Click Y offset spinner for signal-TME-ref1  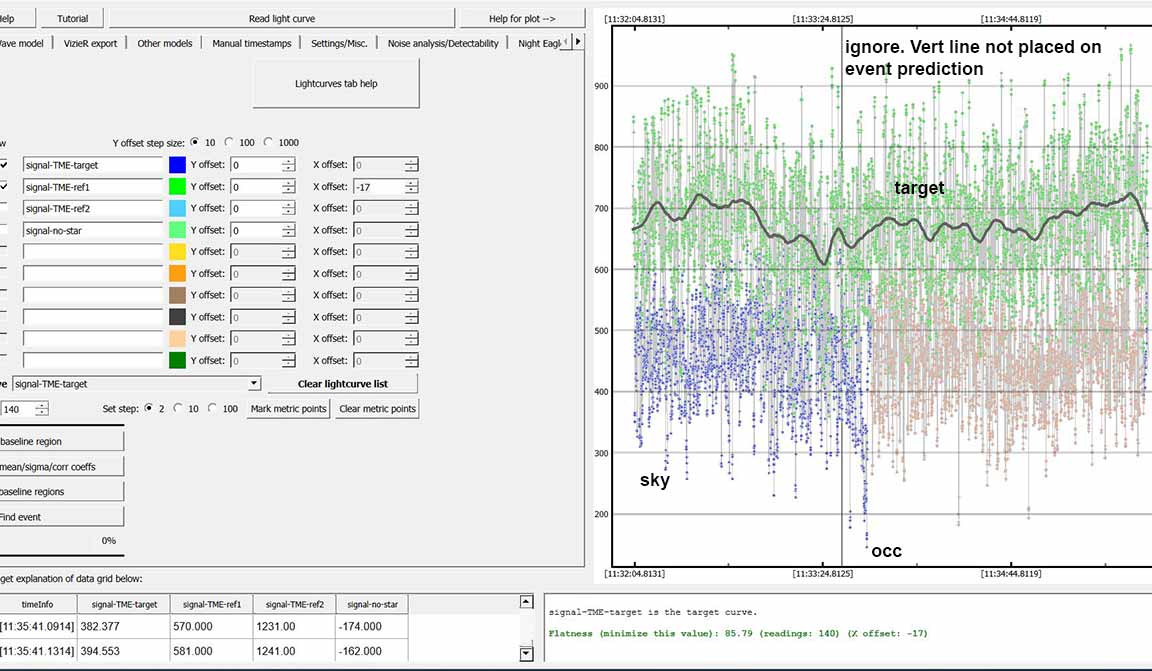click(262, 187)
